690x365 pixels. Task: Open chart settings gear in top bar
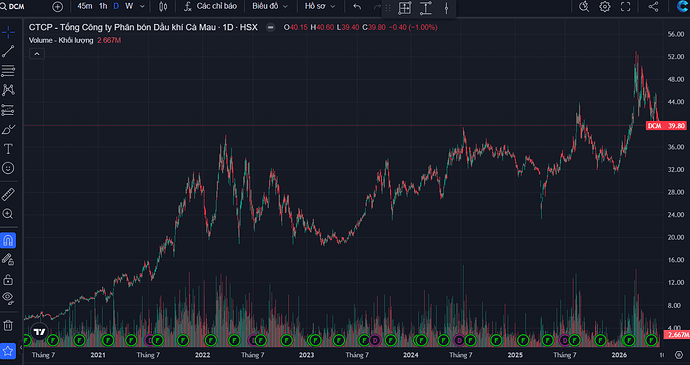[x=605, y=7]
